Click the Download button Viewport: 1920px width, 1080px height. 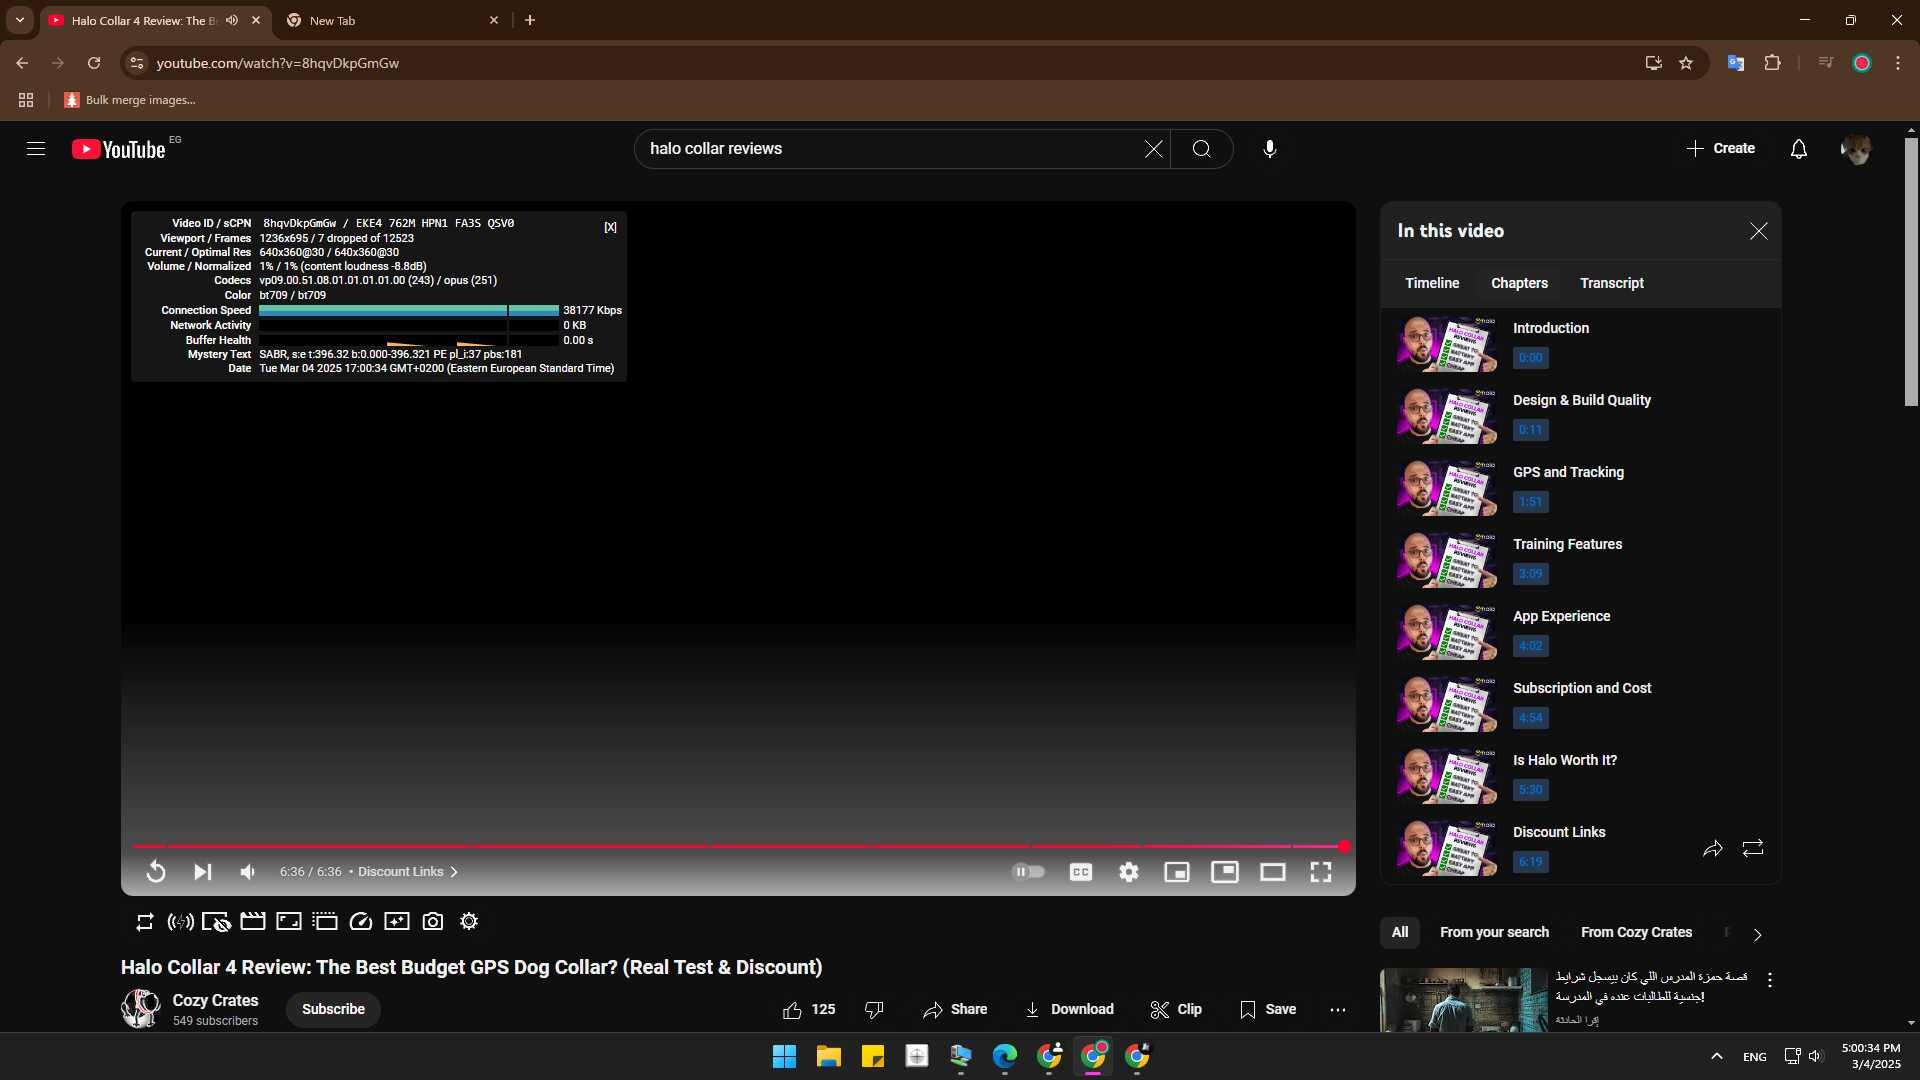pyautogui.click(x=1068, y=1010)
